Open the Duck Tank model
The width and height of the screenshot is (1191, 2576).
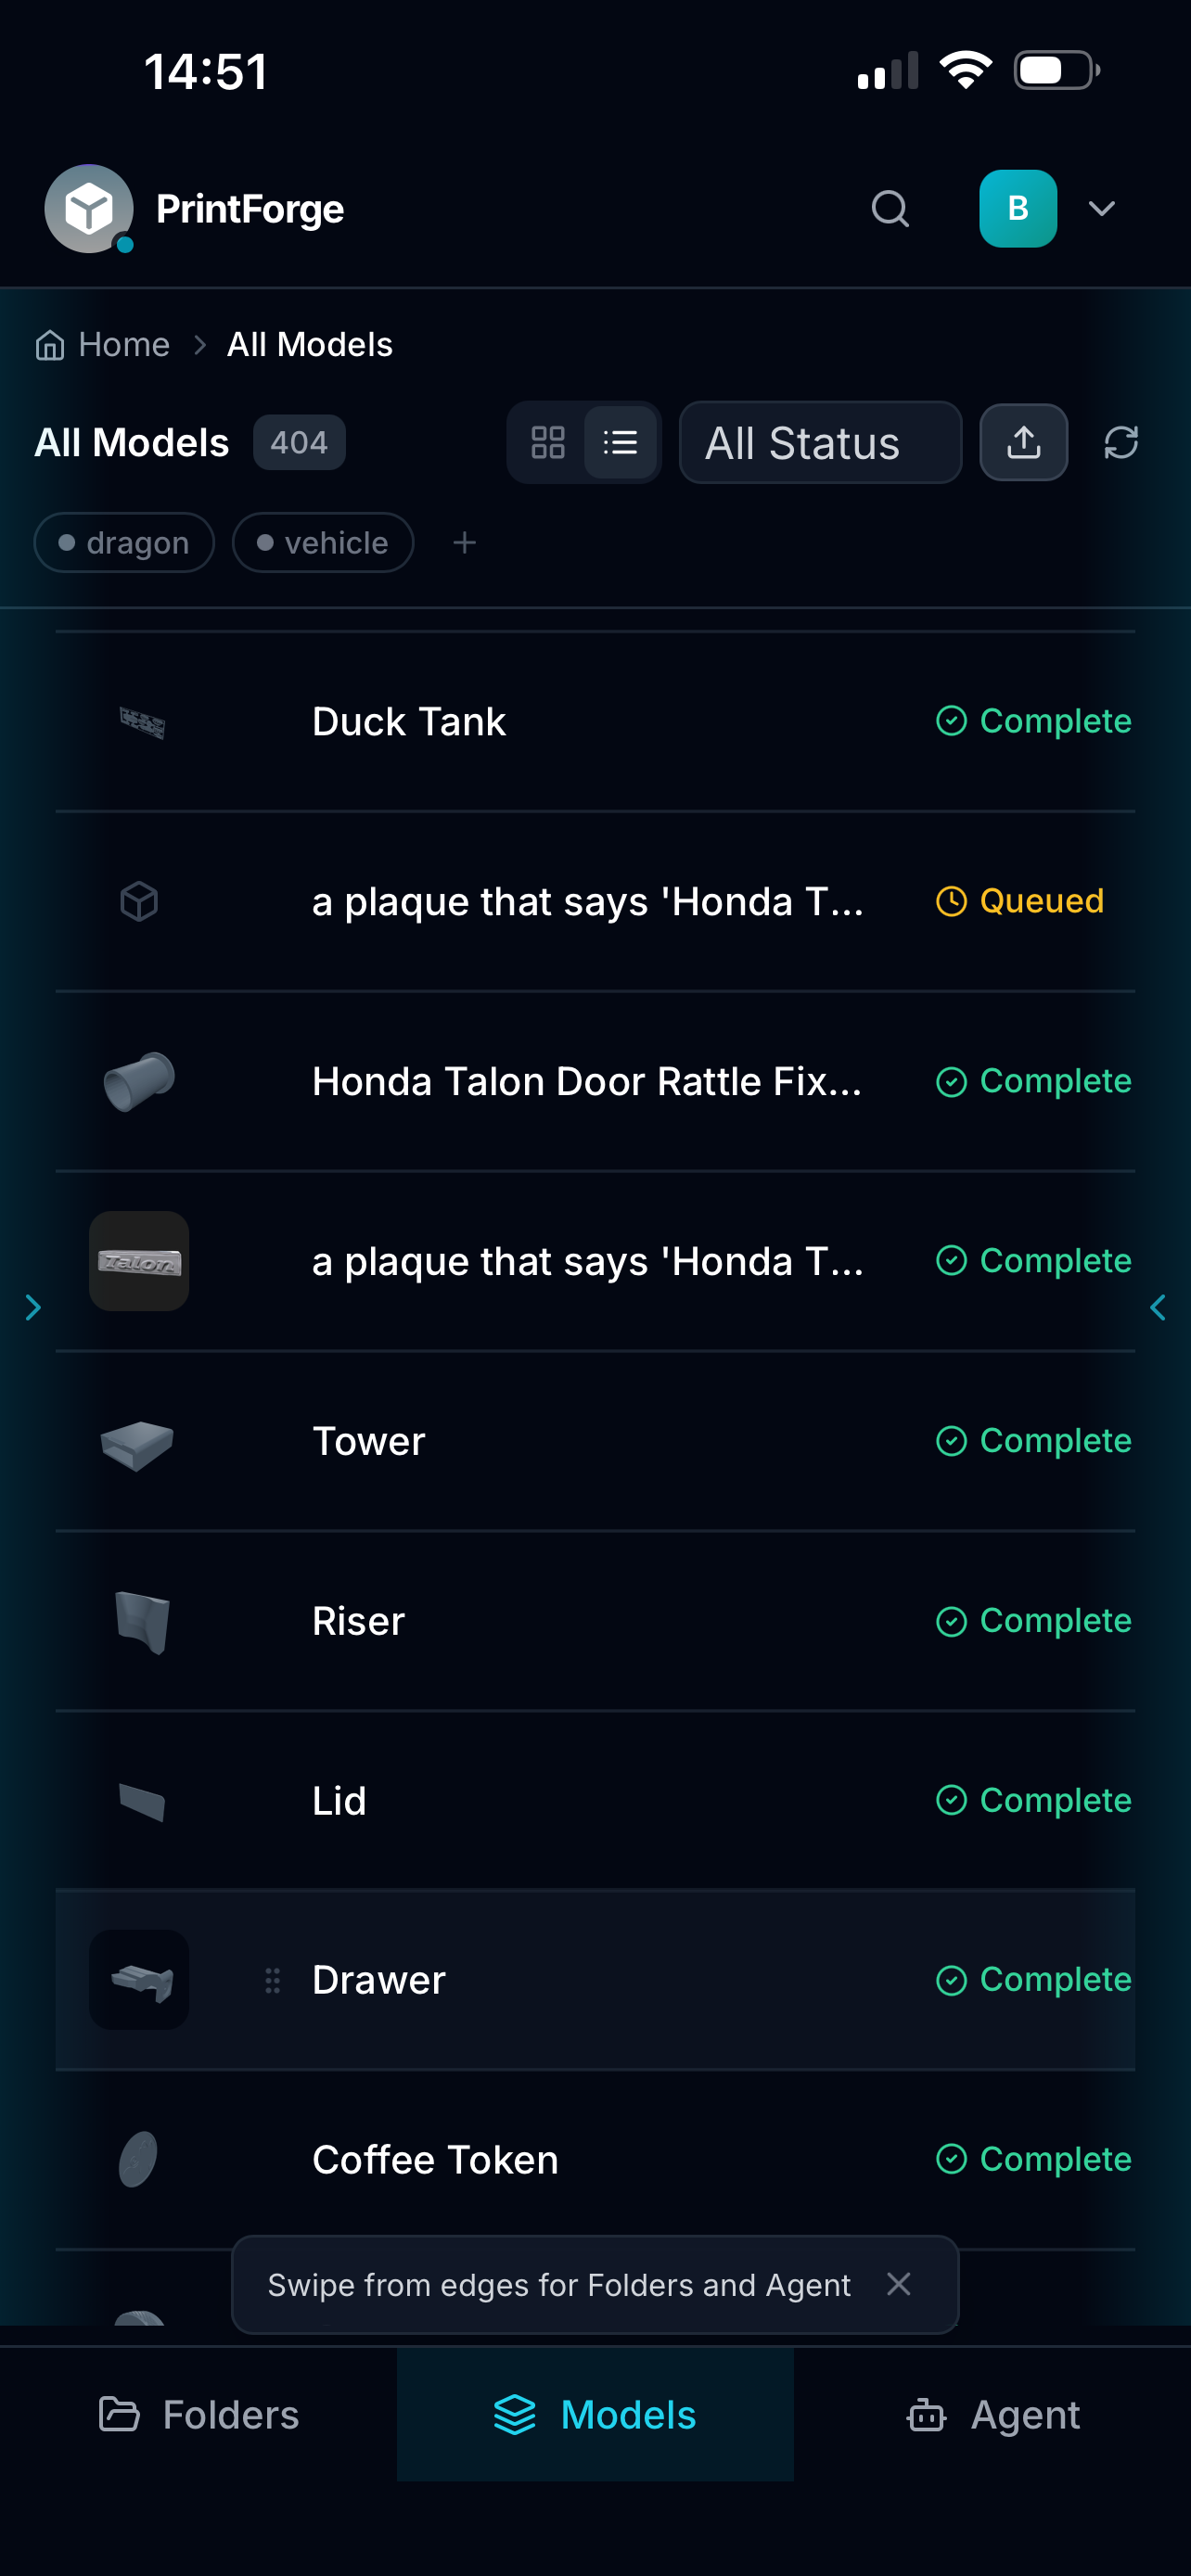(595, 721)
